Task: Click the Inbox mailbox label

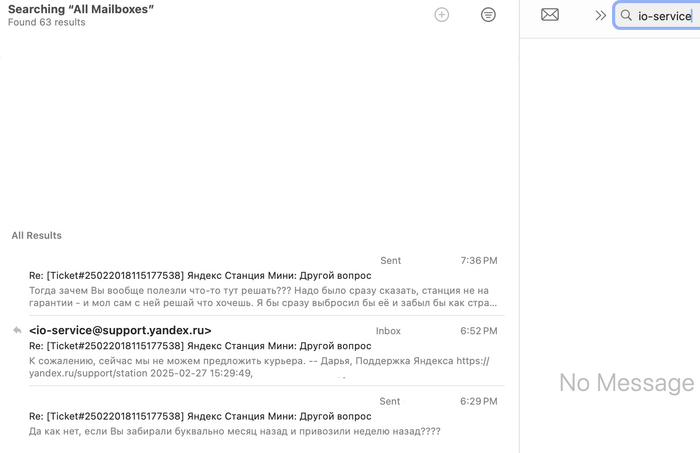Action: click(388, 331)
